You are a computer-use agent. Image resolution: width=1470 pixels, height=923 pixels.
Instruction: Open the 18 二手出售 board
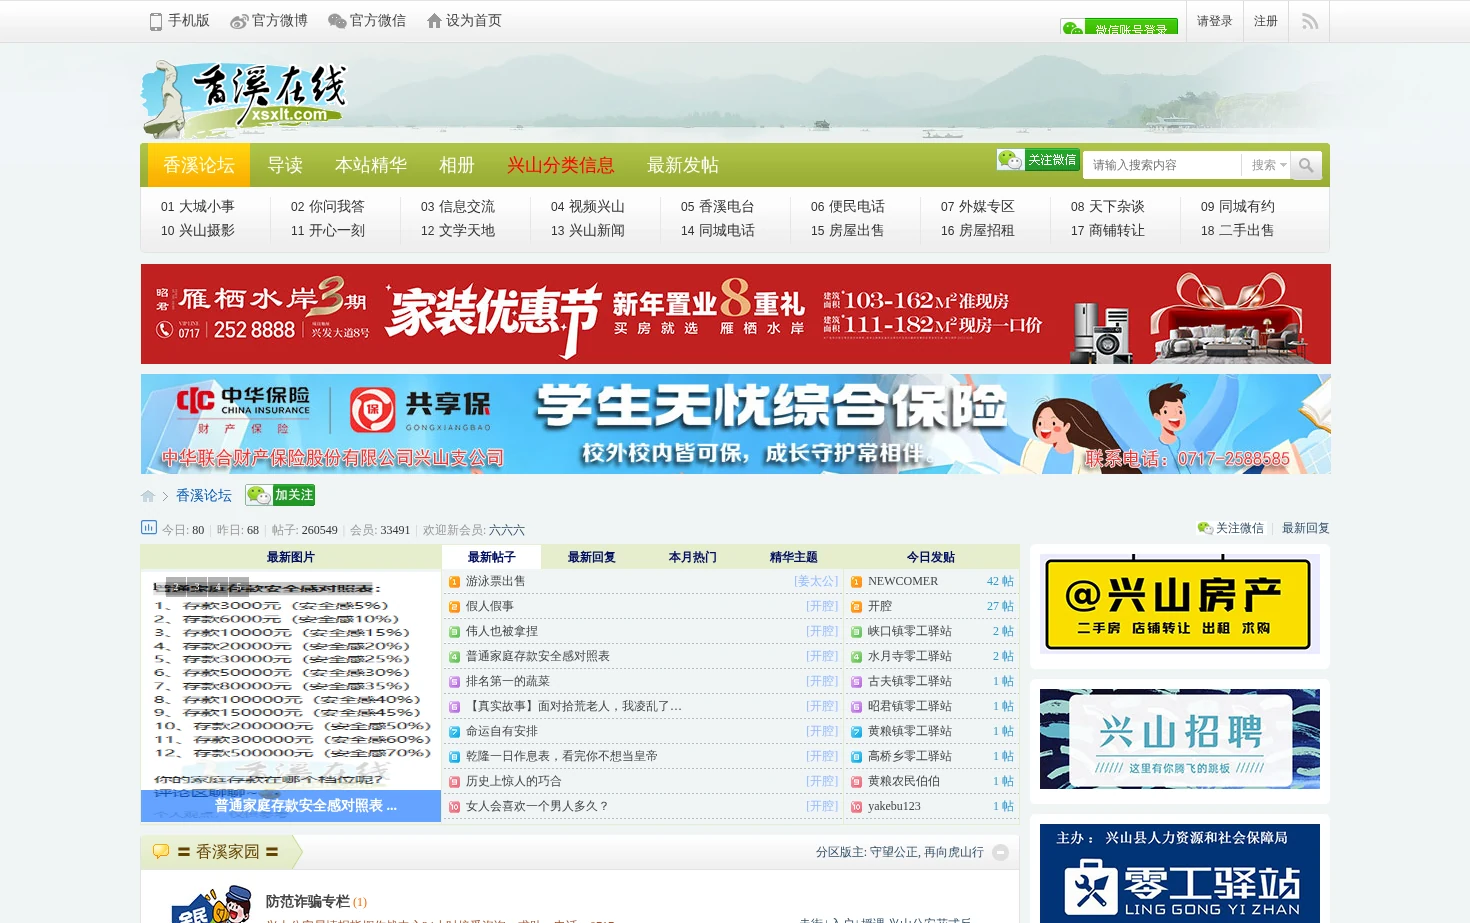tap(1238, 230)
